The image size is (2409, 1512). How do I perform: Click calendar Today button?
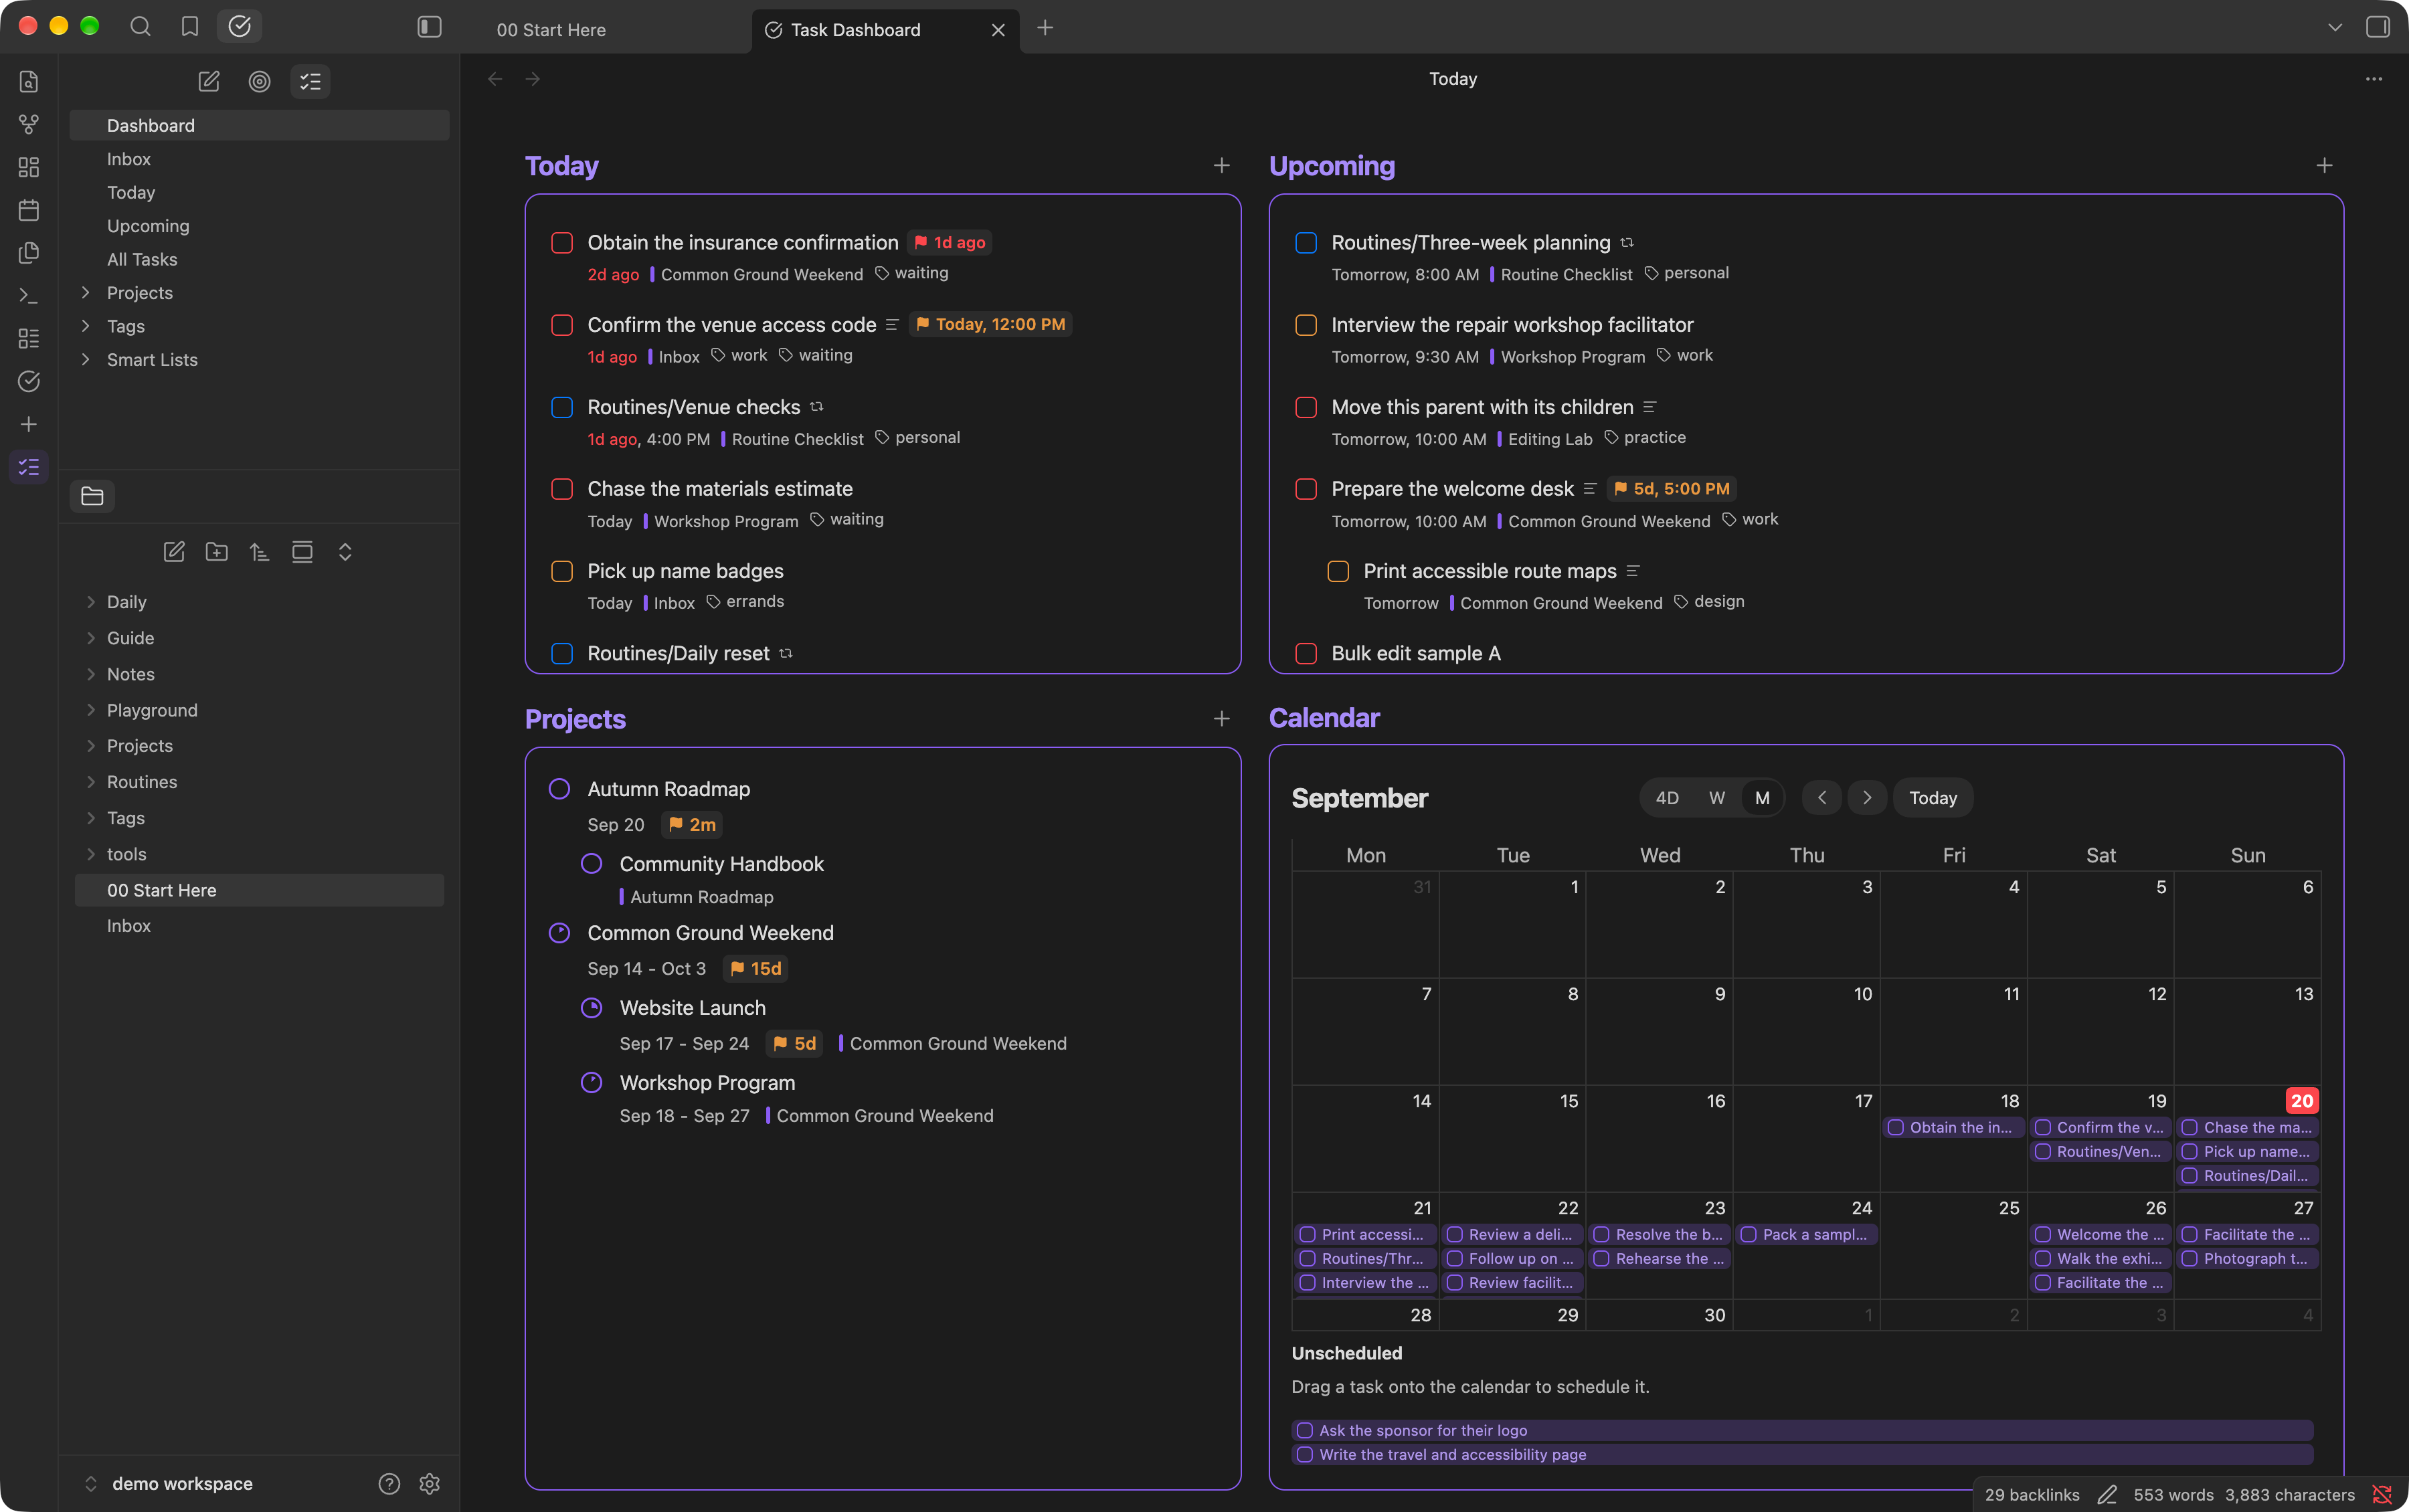1933,798
